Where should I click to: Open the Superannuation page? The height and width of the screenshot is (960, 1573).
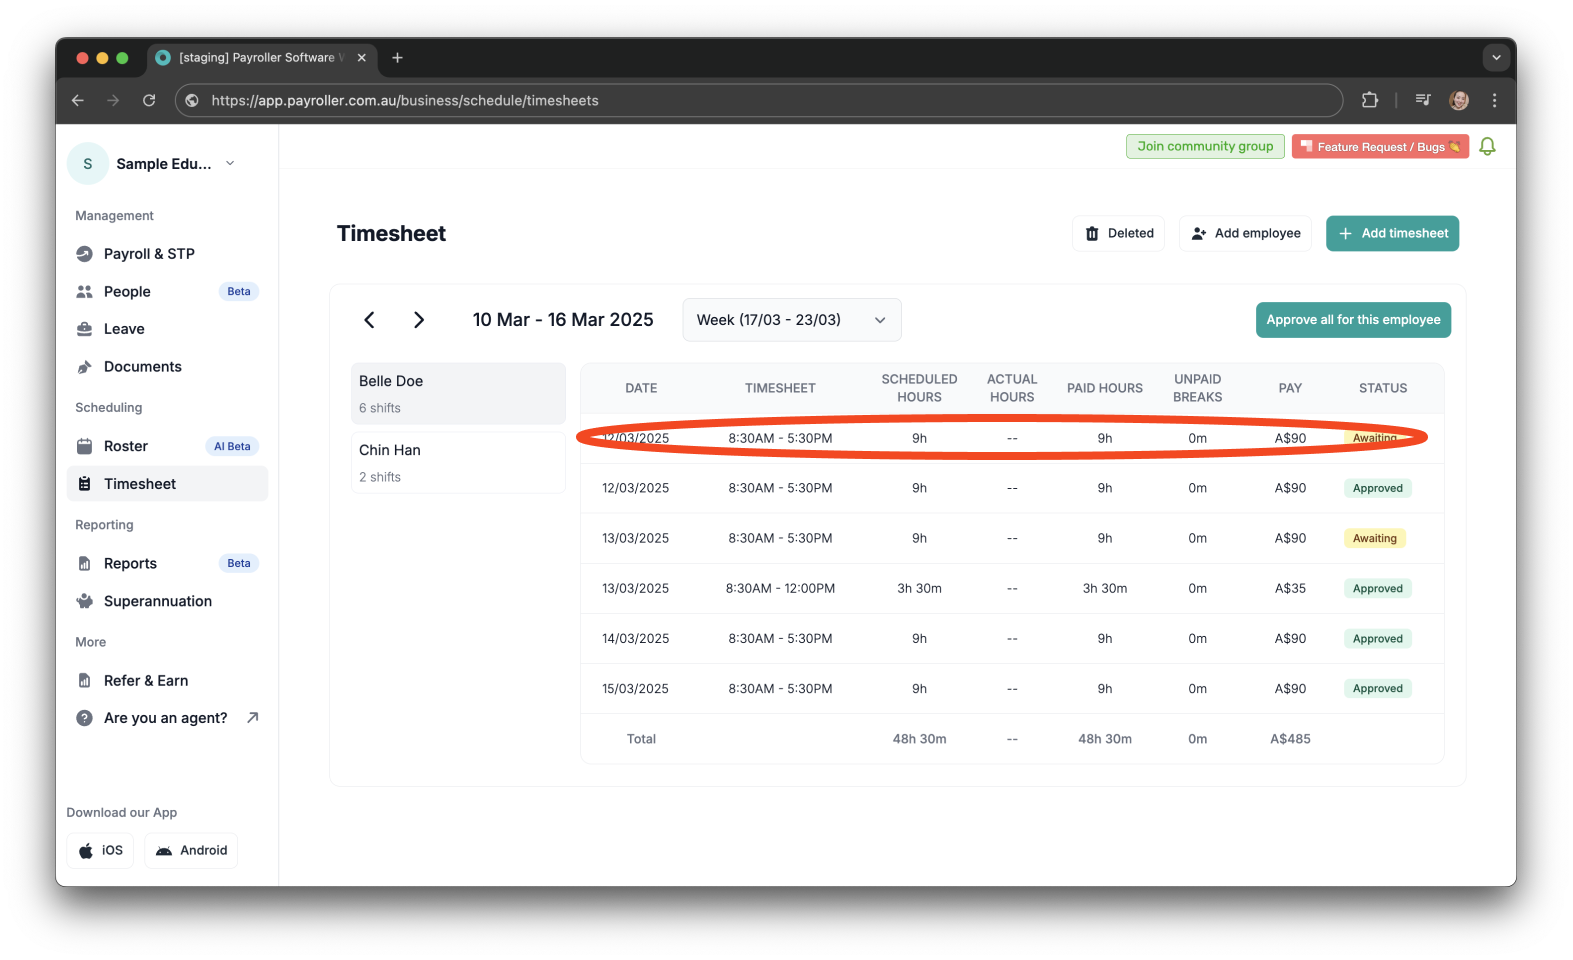click(x=167, y=601)
